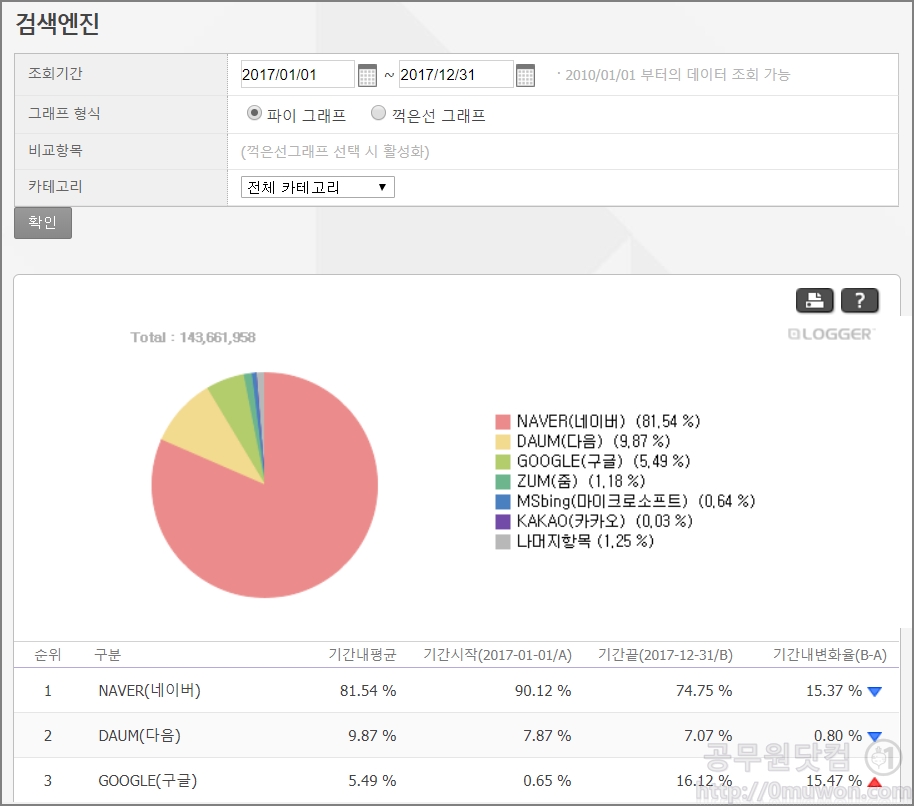Click GOOGLE start value 0.65 %
Screen dimensions: 914x806
tap(547, 781)
